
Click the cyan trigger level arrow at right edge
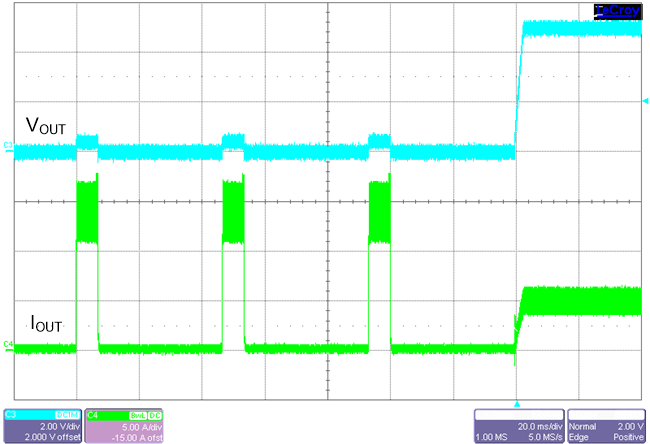[x=645, y=101]
